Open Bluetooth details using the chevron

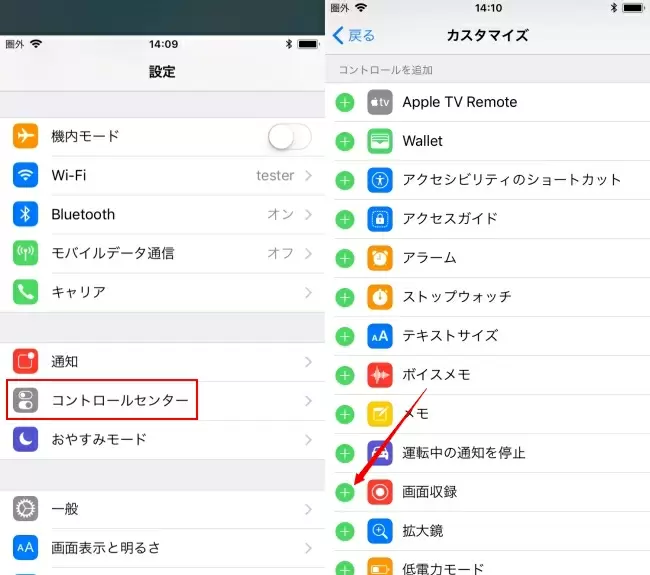pos(308,215)
